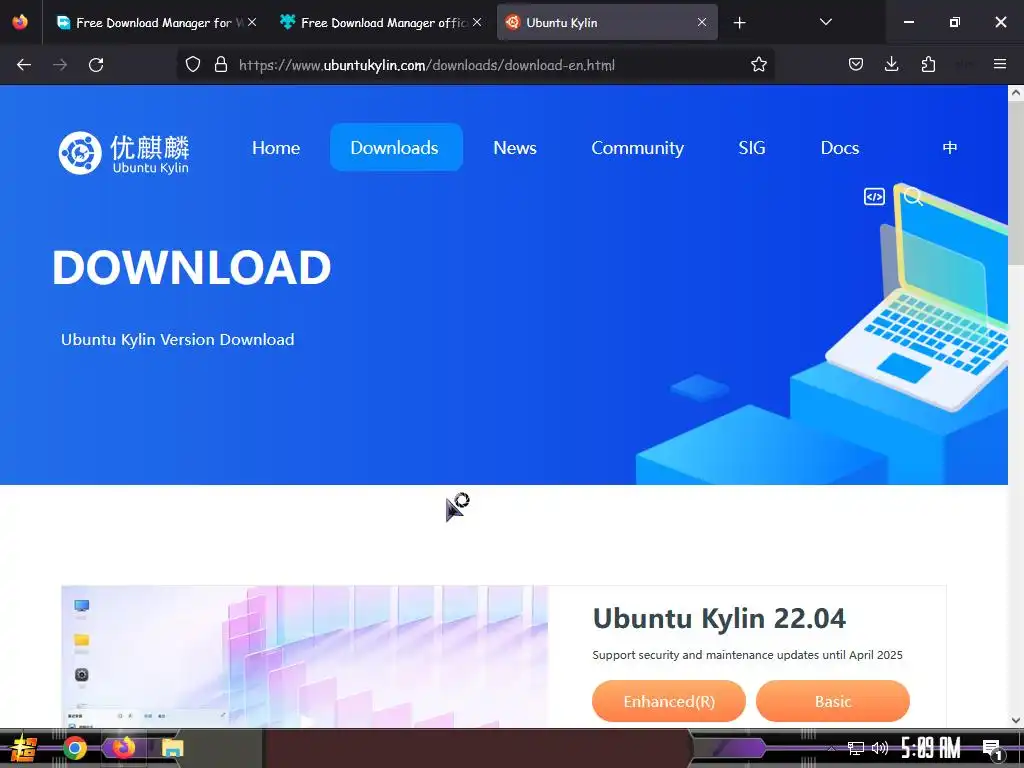Download the Enhanced(R) edition

(669, 701)
